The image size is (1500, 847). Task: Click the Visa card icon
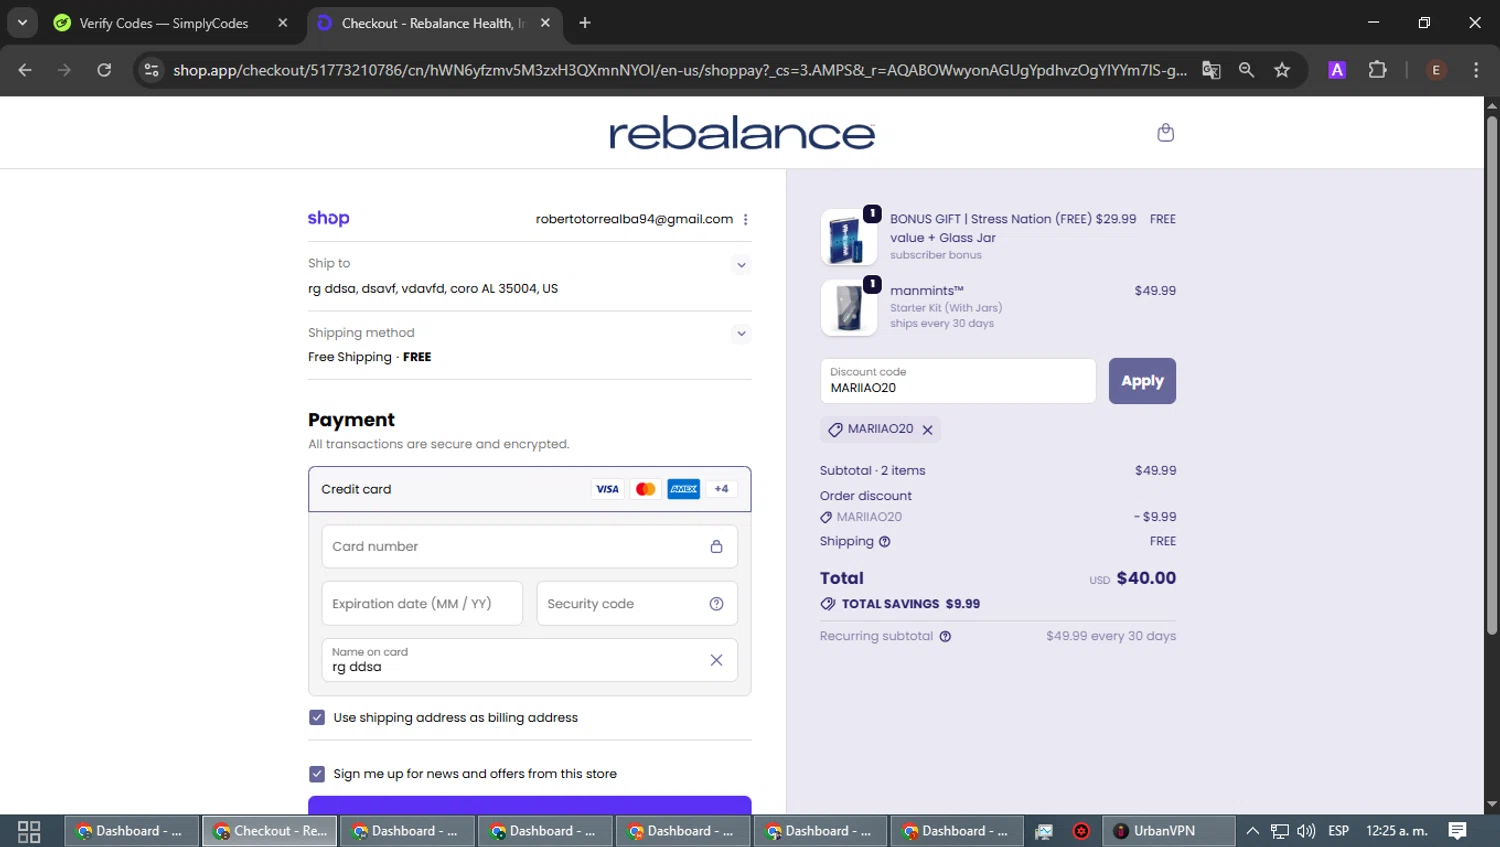tap(607, 489)
